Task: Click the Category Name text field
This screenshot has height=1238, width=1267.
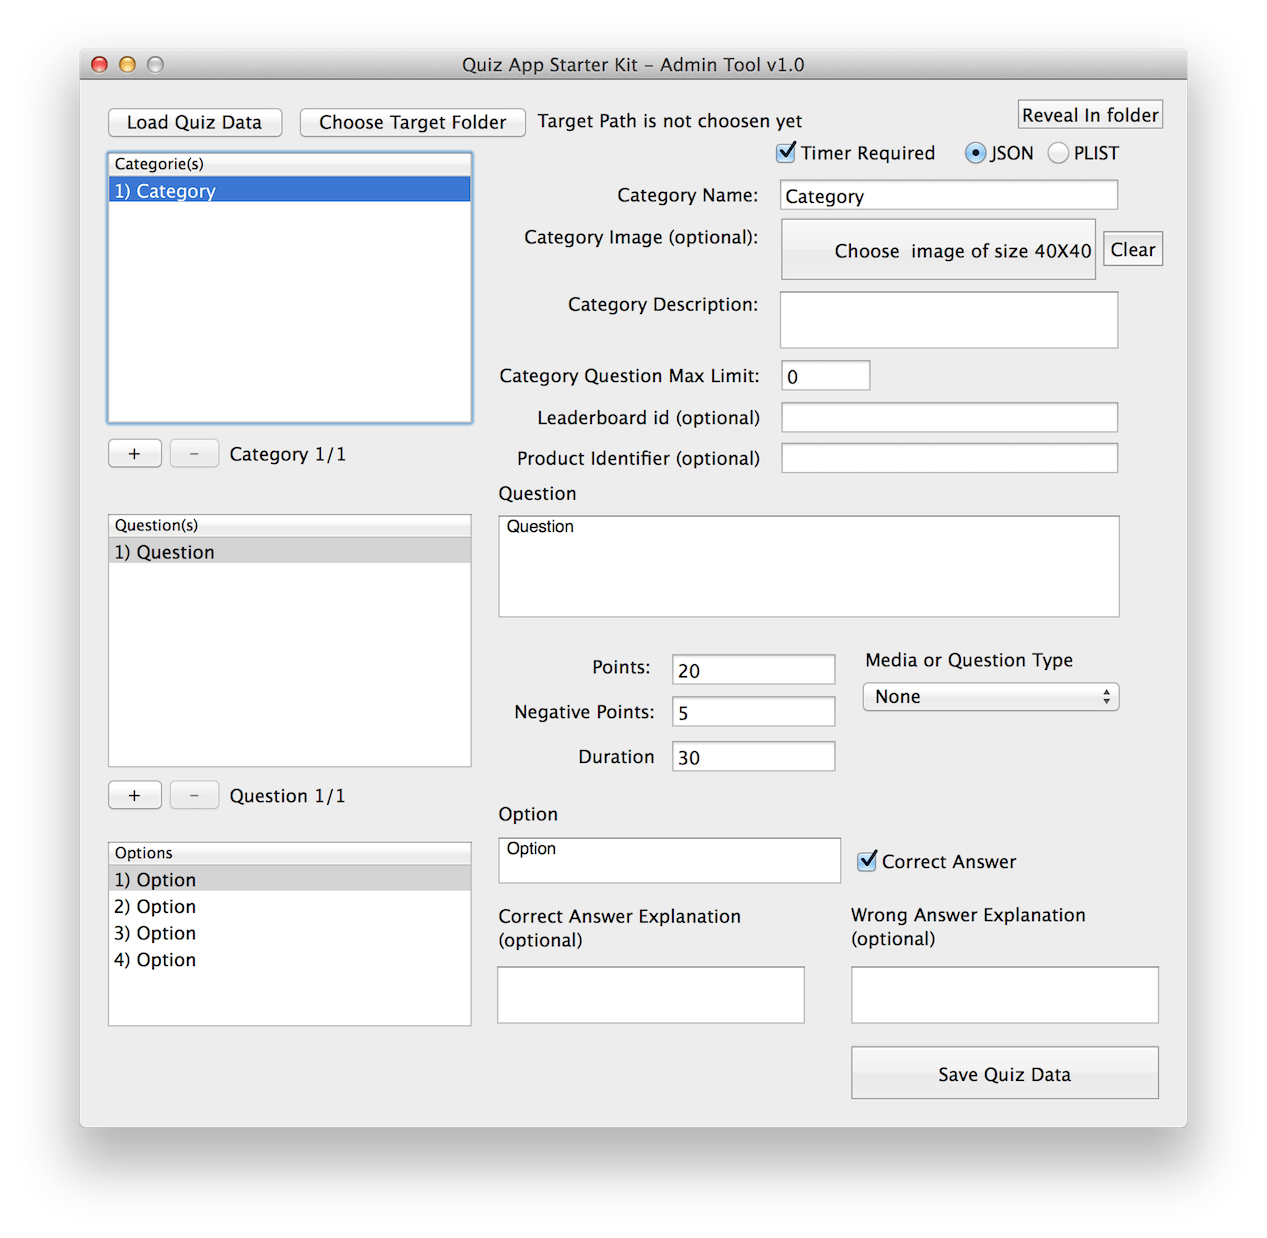Action: point(948,196)
